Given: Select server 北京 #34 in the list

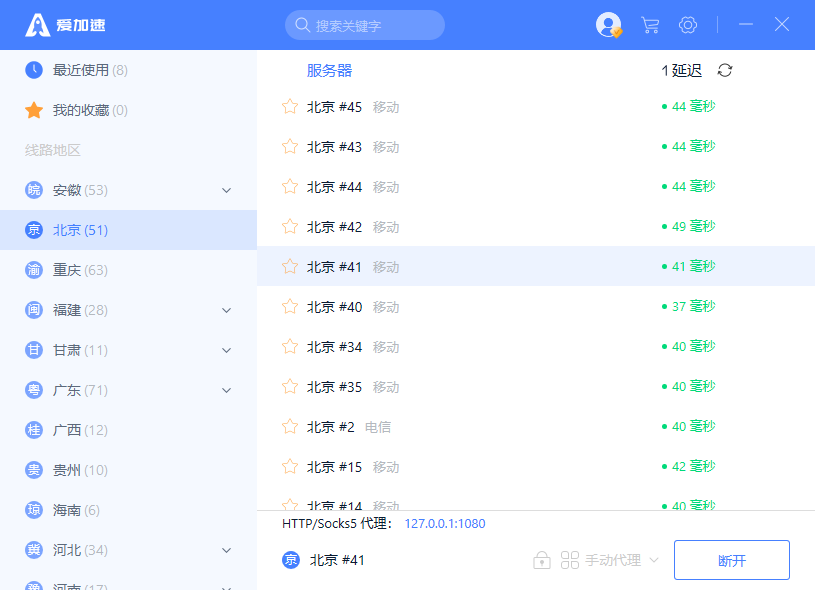Looking at the screenshot, I should 335,346.
